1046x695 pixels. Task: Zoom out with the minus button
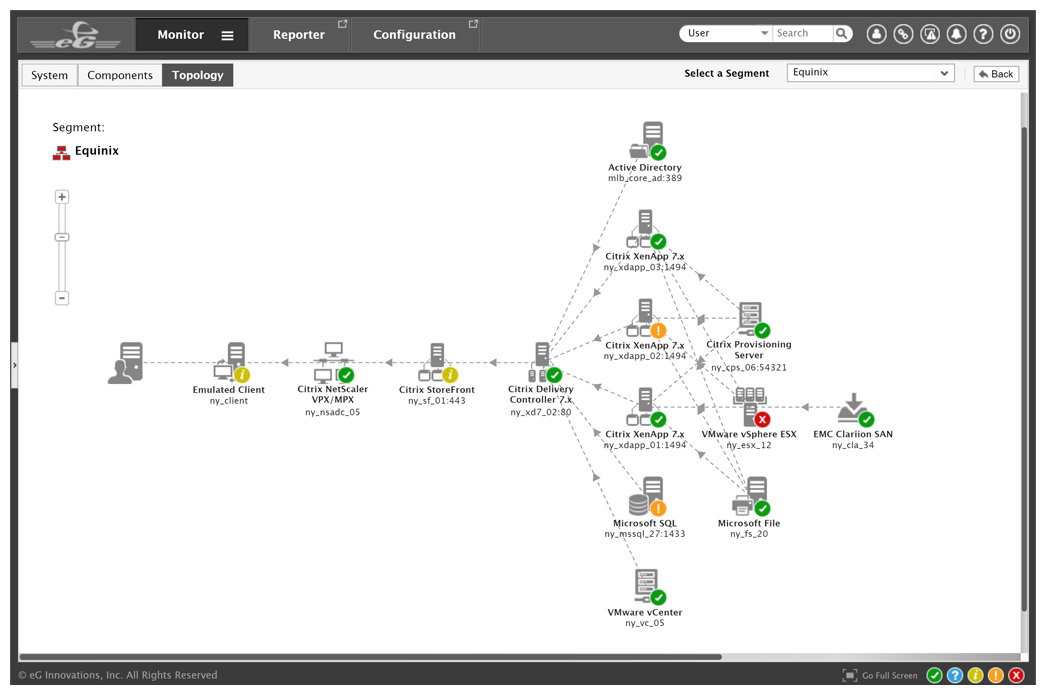coord(62,298)
